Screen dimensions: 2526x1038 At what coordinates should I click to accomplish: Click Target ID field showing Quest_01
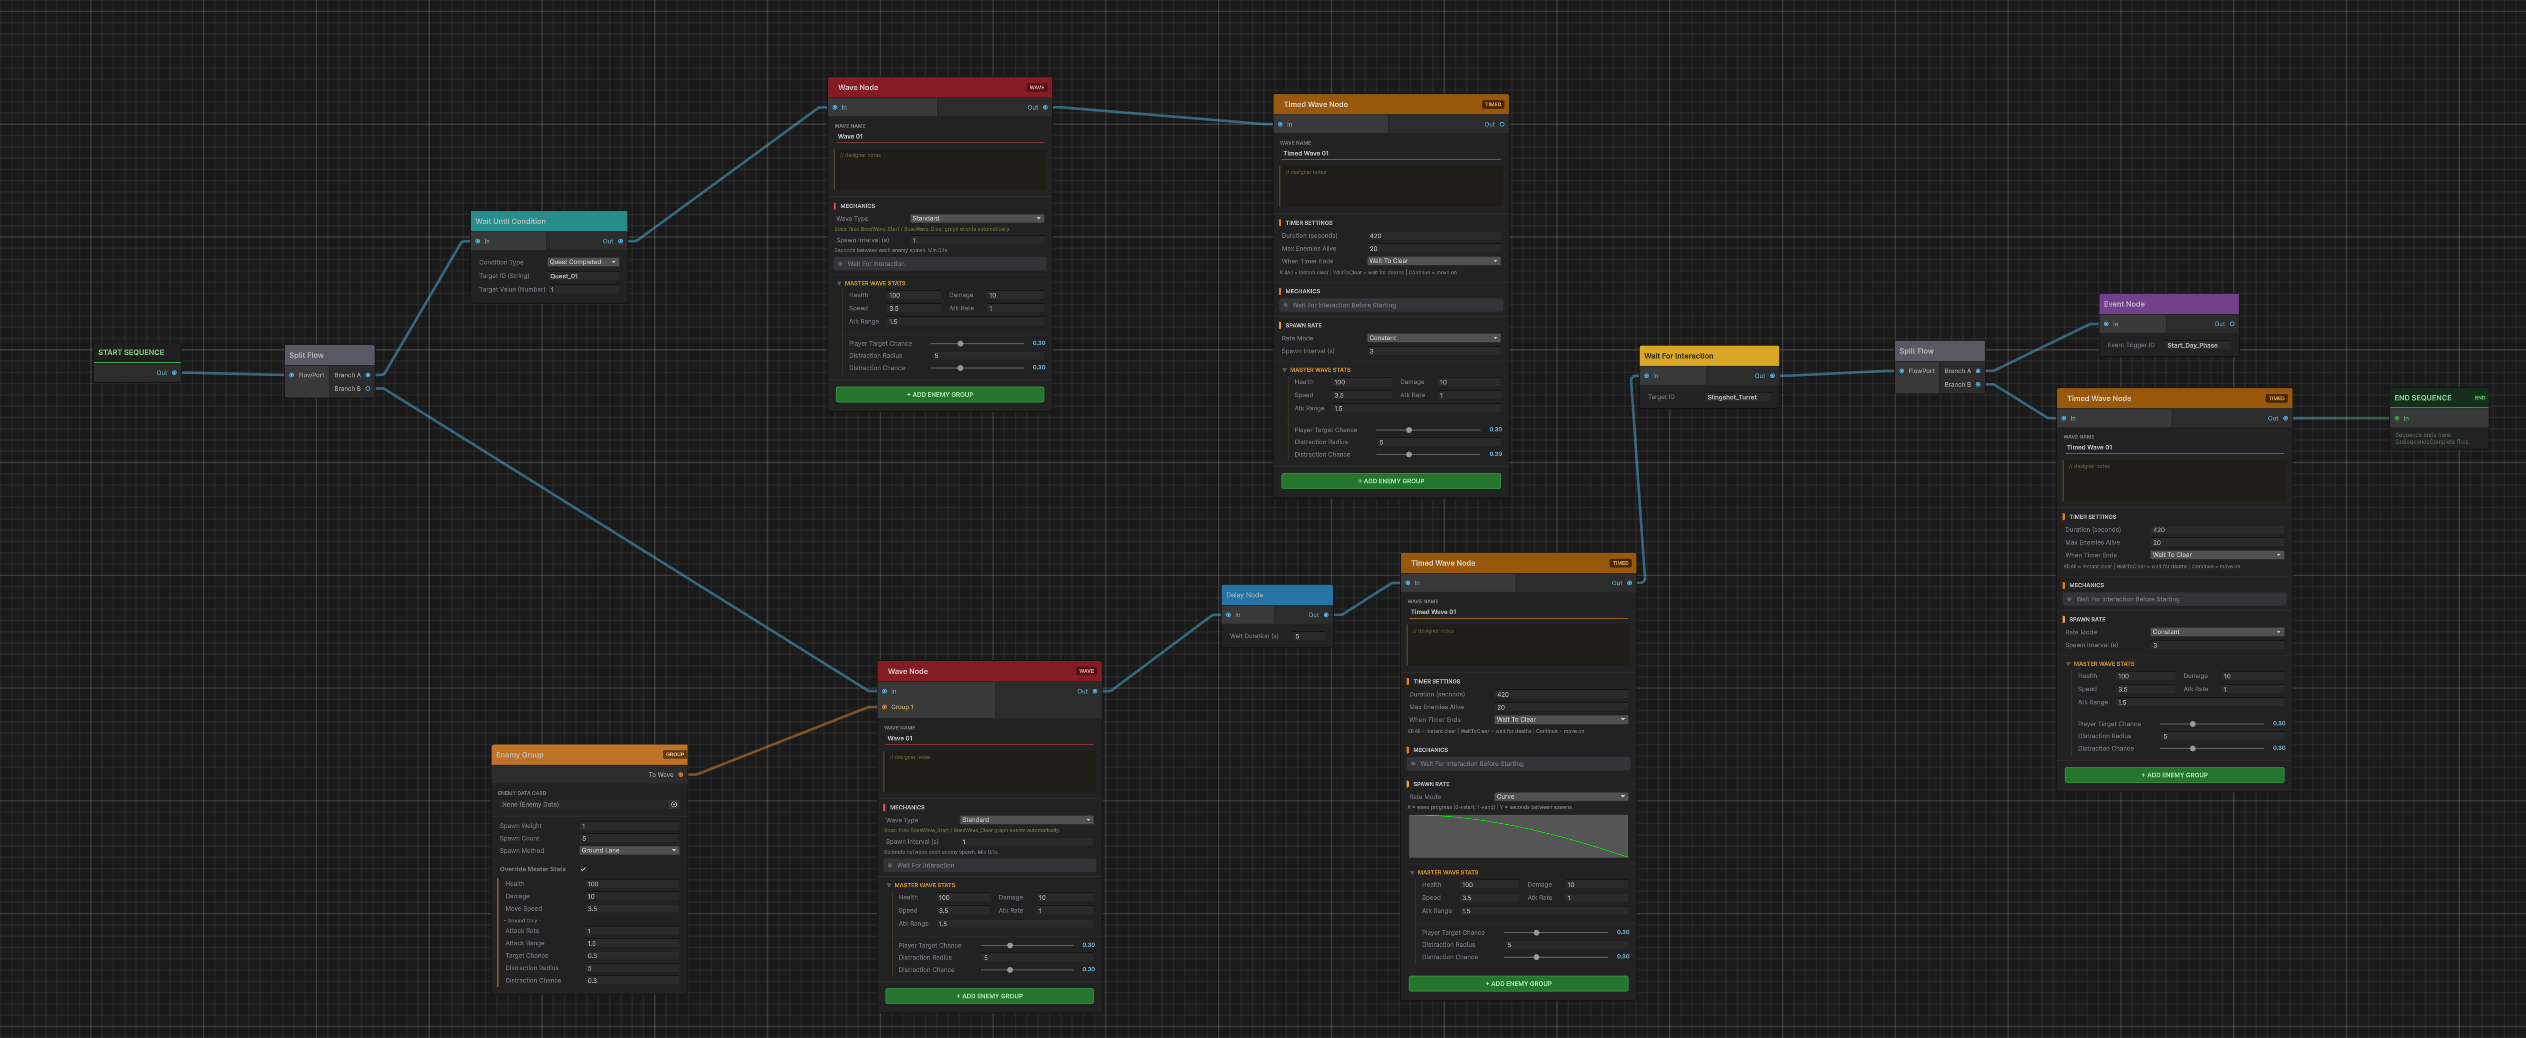[583, 276]
